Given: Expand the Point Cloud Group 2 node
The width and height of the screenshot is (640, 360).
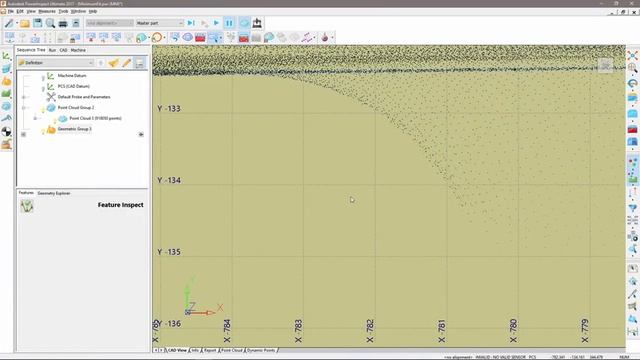Looking at the screenshot, I should (24, 108).
